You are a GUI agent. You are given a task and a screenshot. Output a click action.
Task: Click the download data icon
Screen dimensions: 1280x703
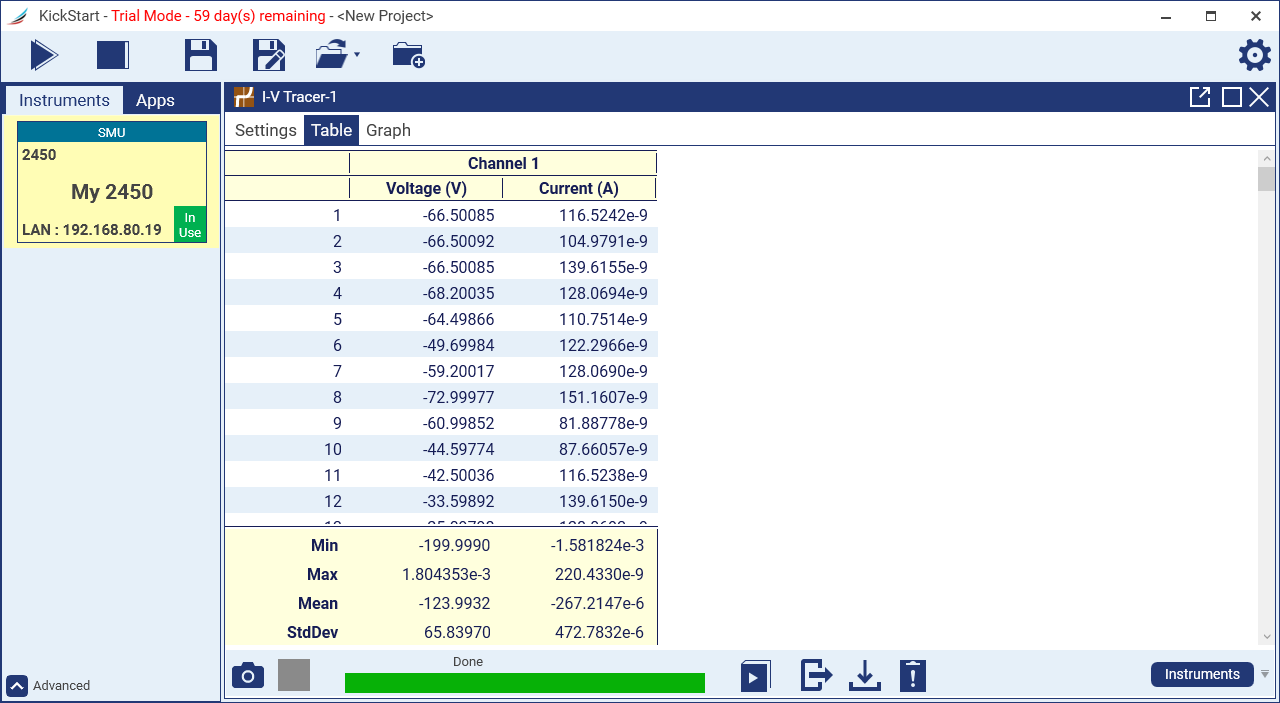tap(864, 675)
